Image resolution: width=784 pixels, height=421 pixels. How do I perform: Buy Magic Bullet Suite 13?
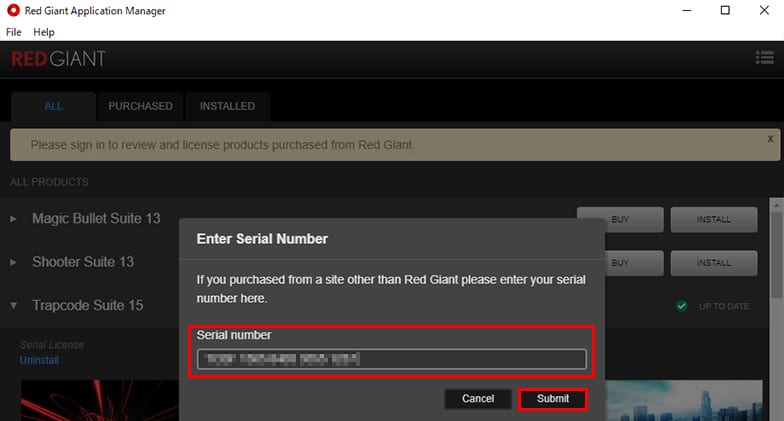coord(620,220)
